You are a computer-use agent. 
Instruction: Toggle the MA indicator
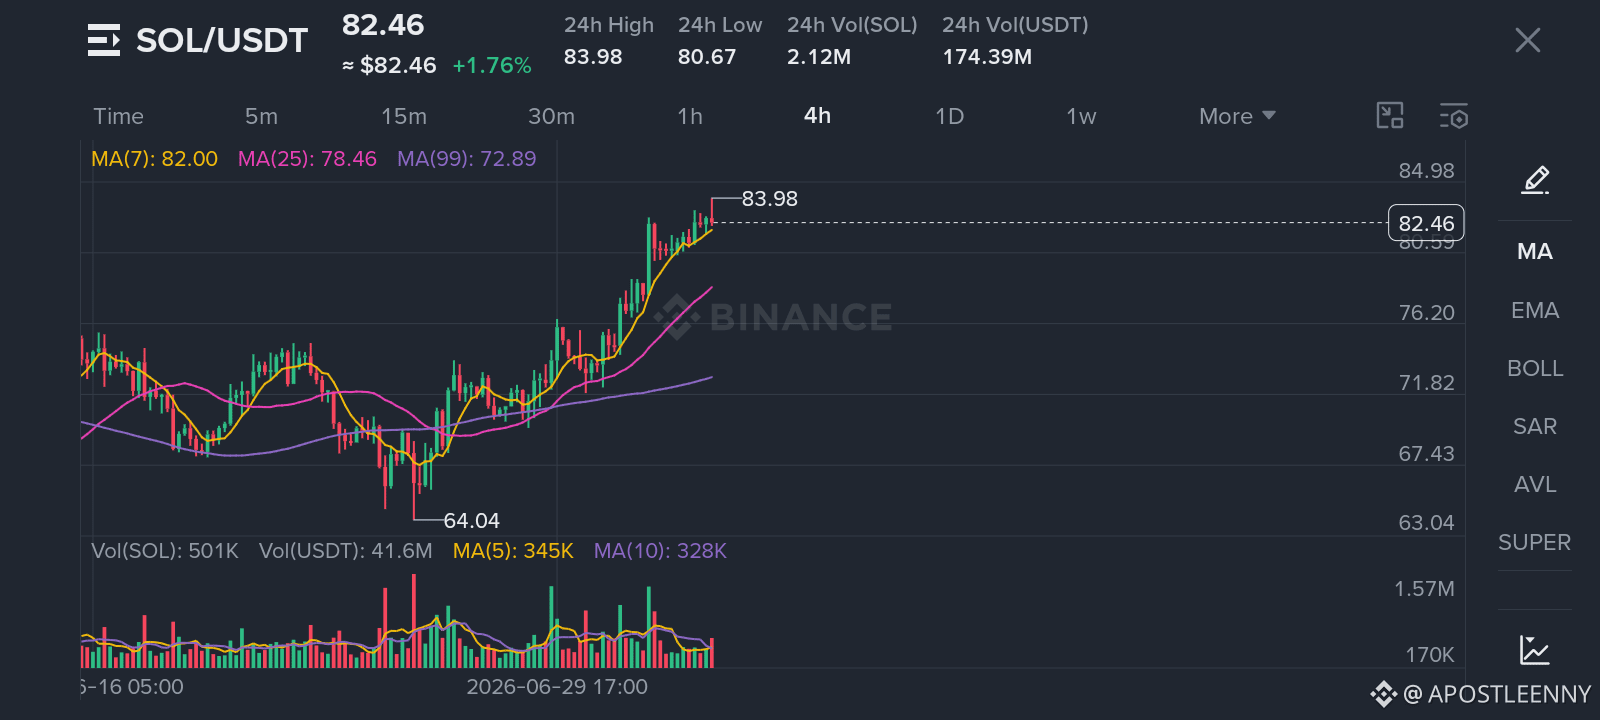1535,251
